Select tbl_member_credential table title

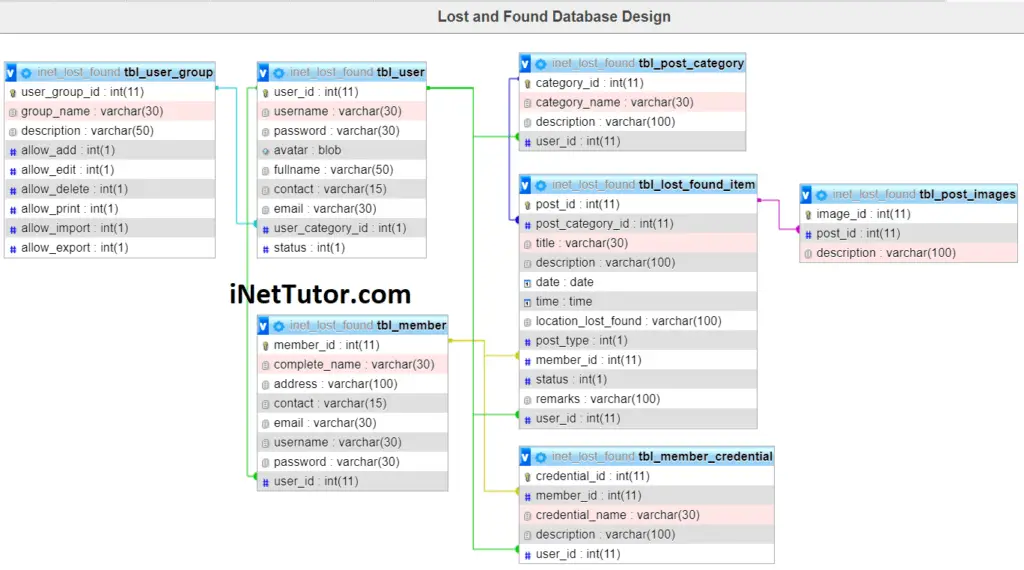[x=705, y=456]
